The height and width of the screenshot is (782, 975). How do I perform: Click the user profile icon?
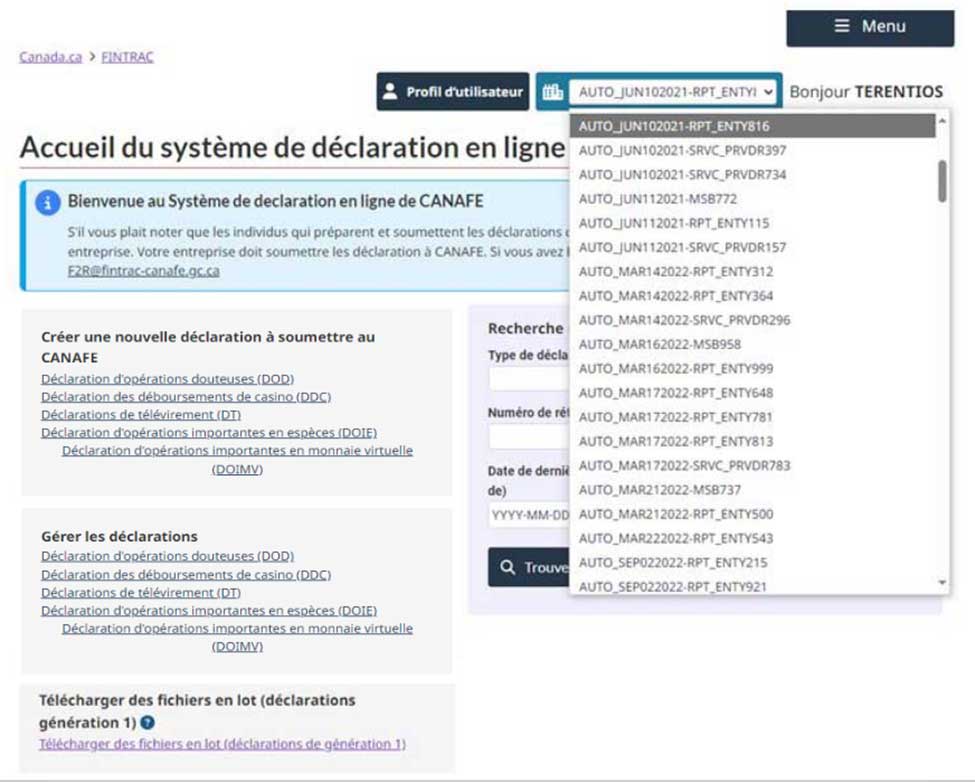coord(389,91)
